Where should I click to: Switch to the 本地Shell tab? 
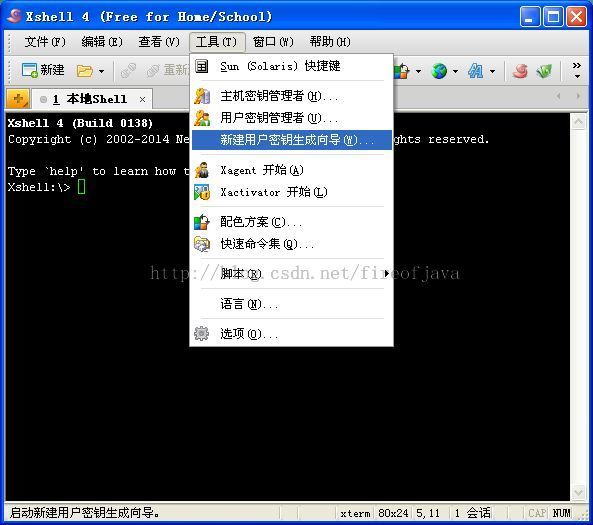coord(92,99)
